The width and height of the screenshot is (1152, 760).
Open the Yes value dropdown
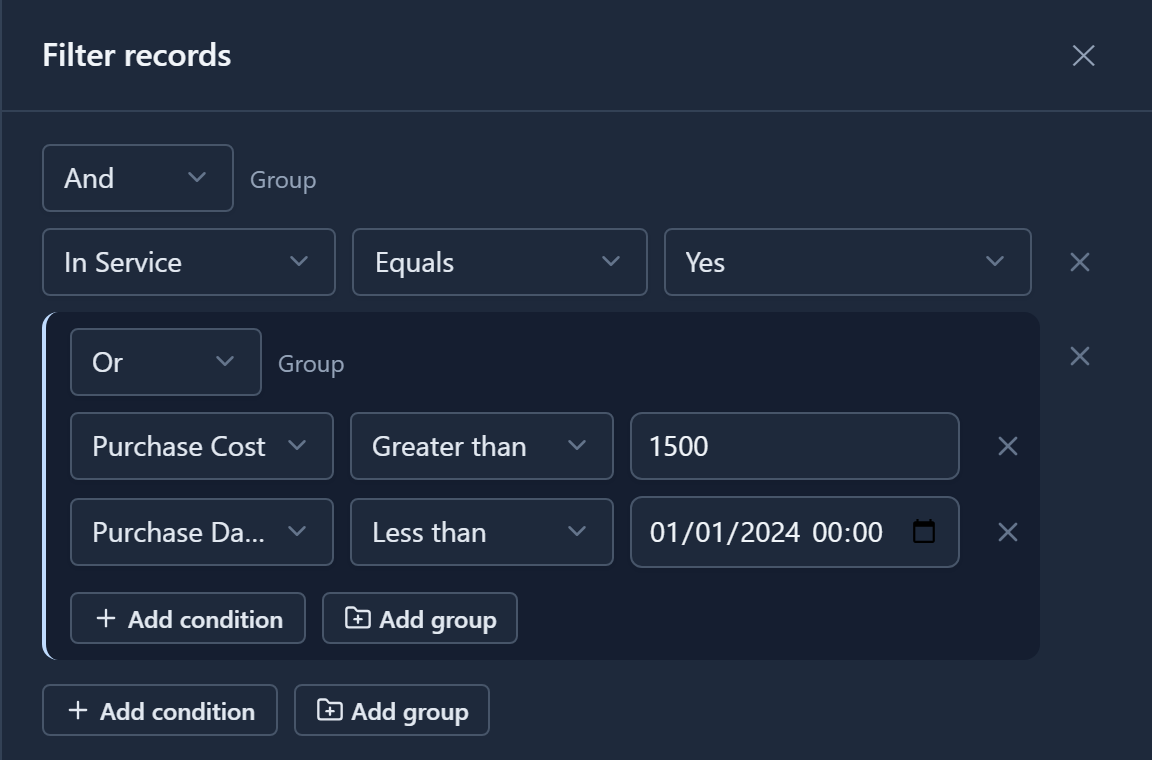point(848,262)
